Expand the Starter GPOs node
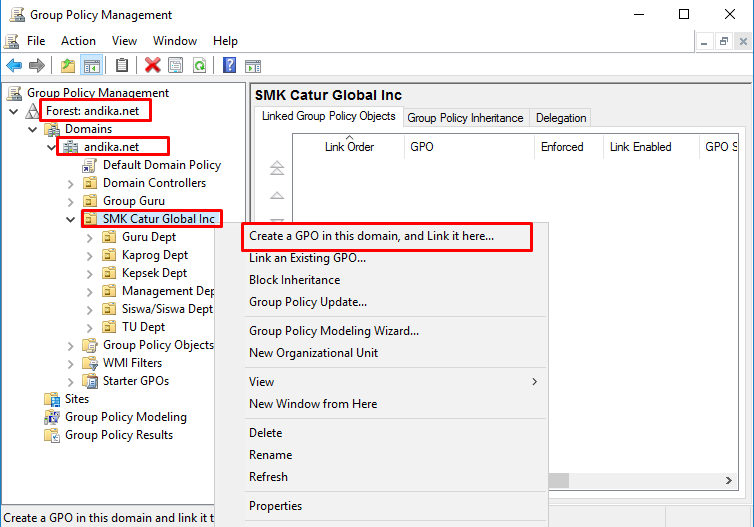This screenshot has height=527, width=754. [x=71, y=382]
